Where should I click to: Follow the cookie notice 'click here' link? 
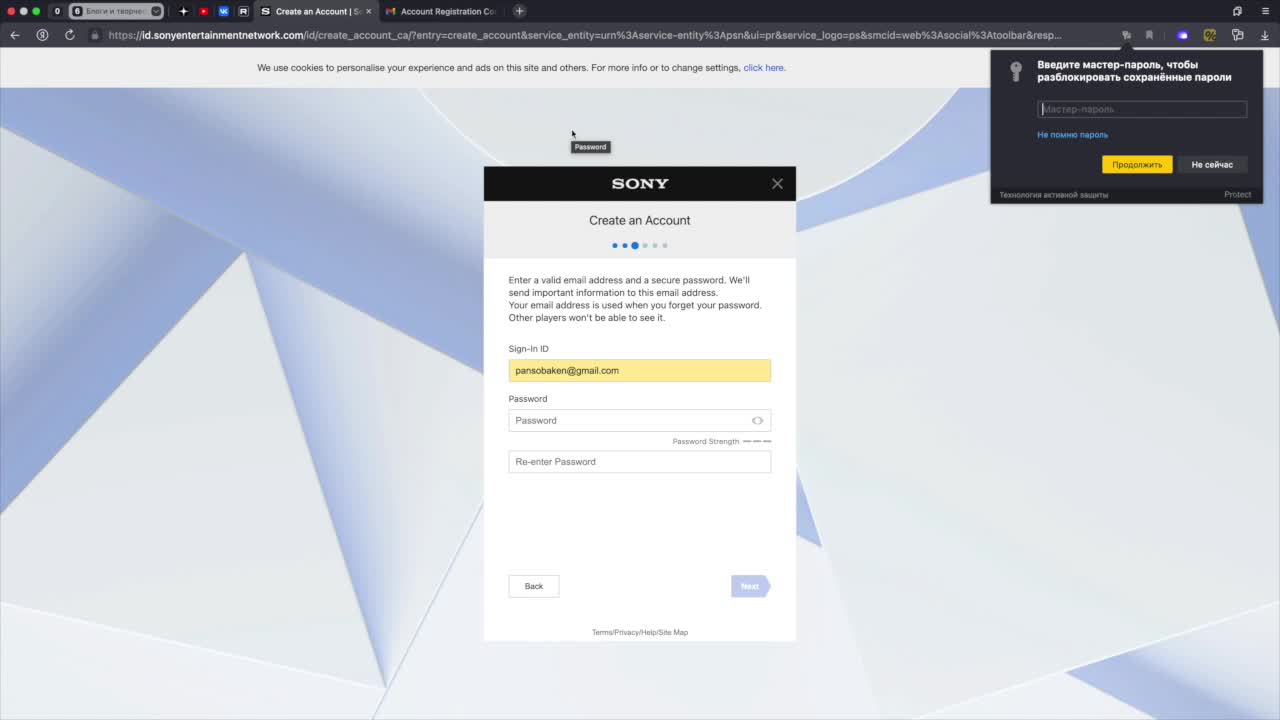(x=764, y=68)
